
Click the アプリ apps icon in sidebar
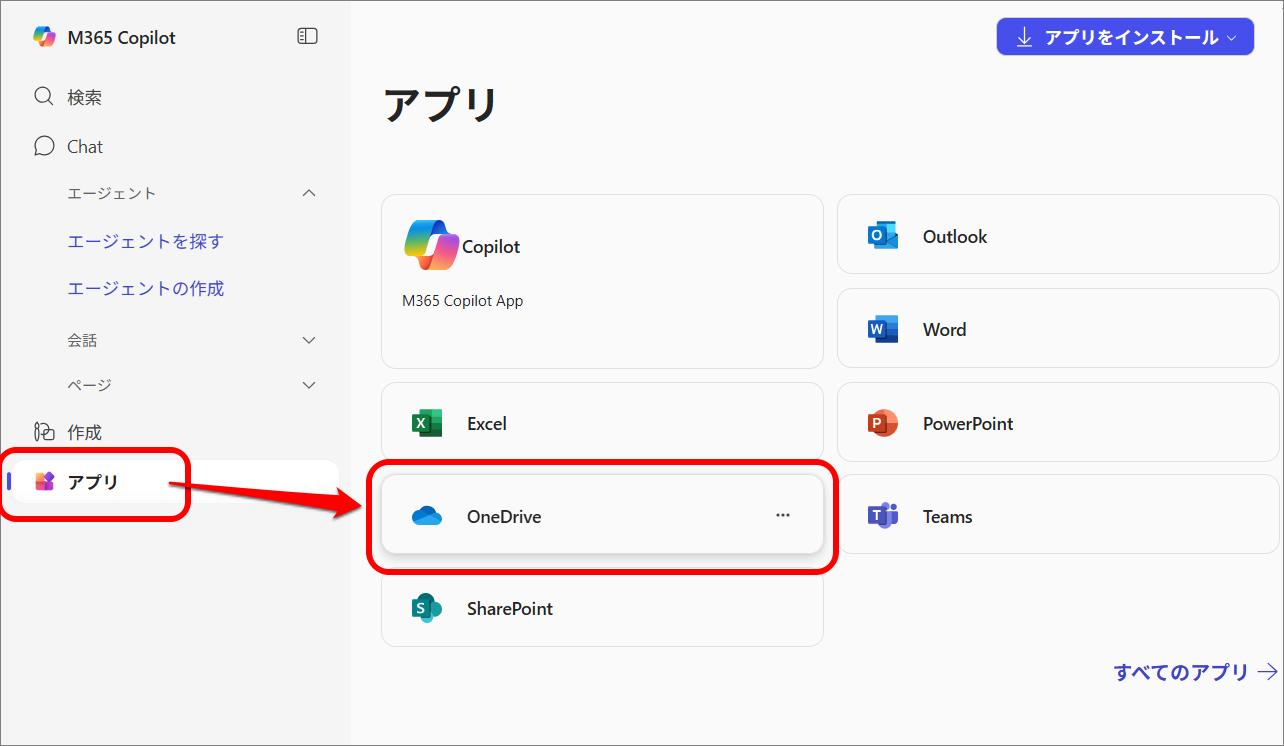[x=44, y=482]
